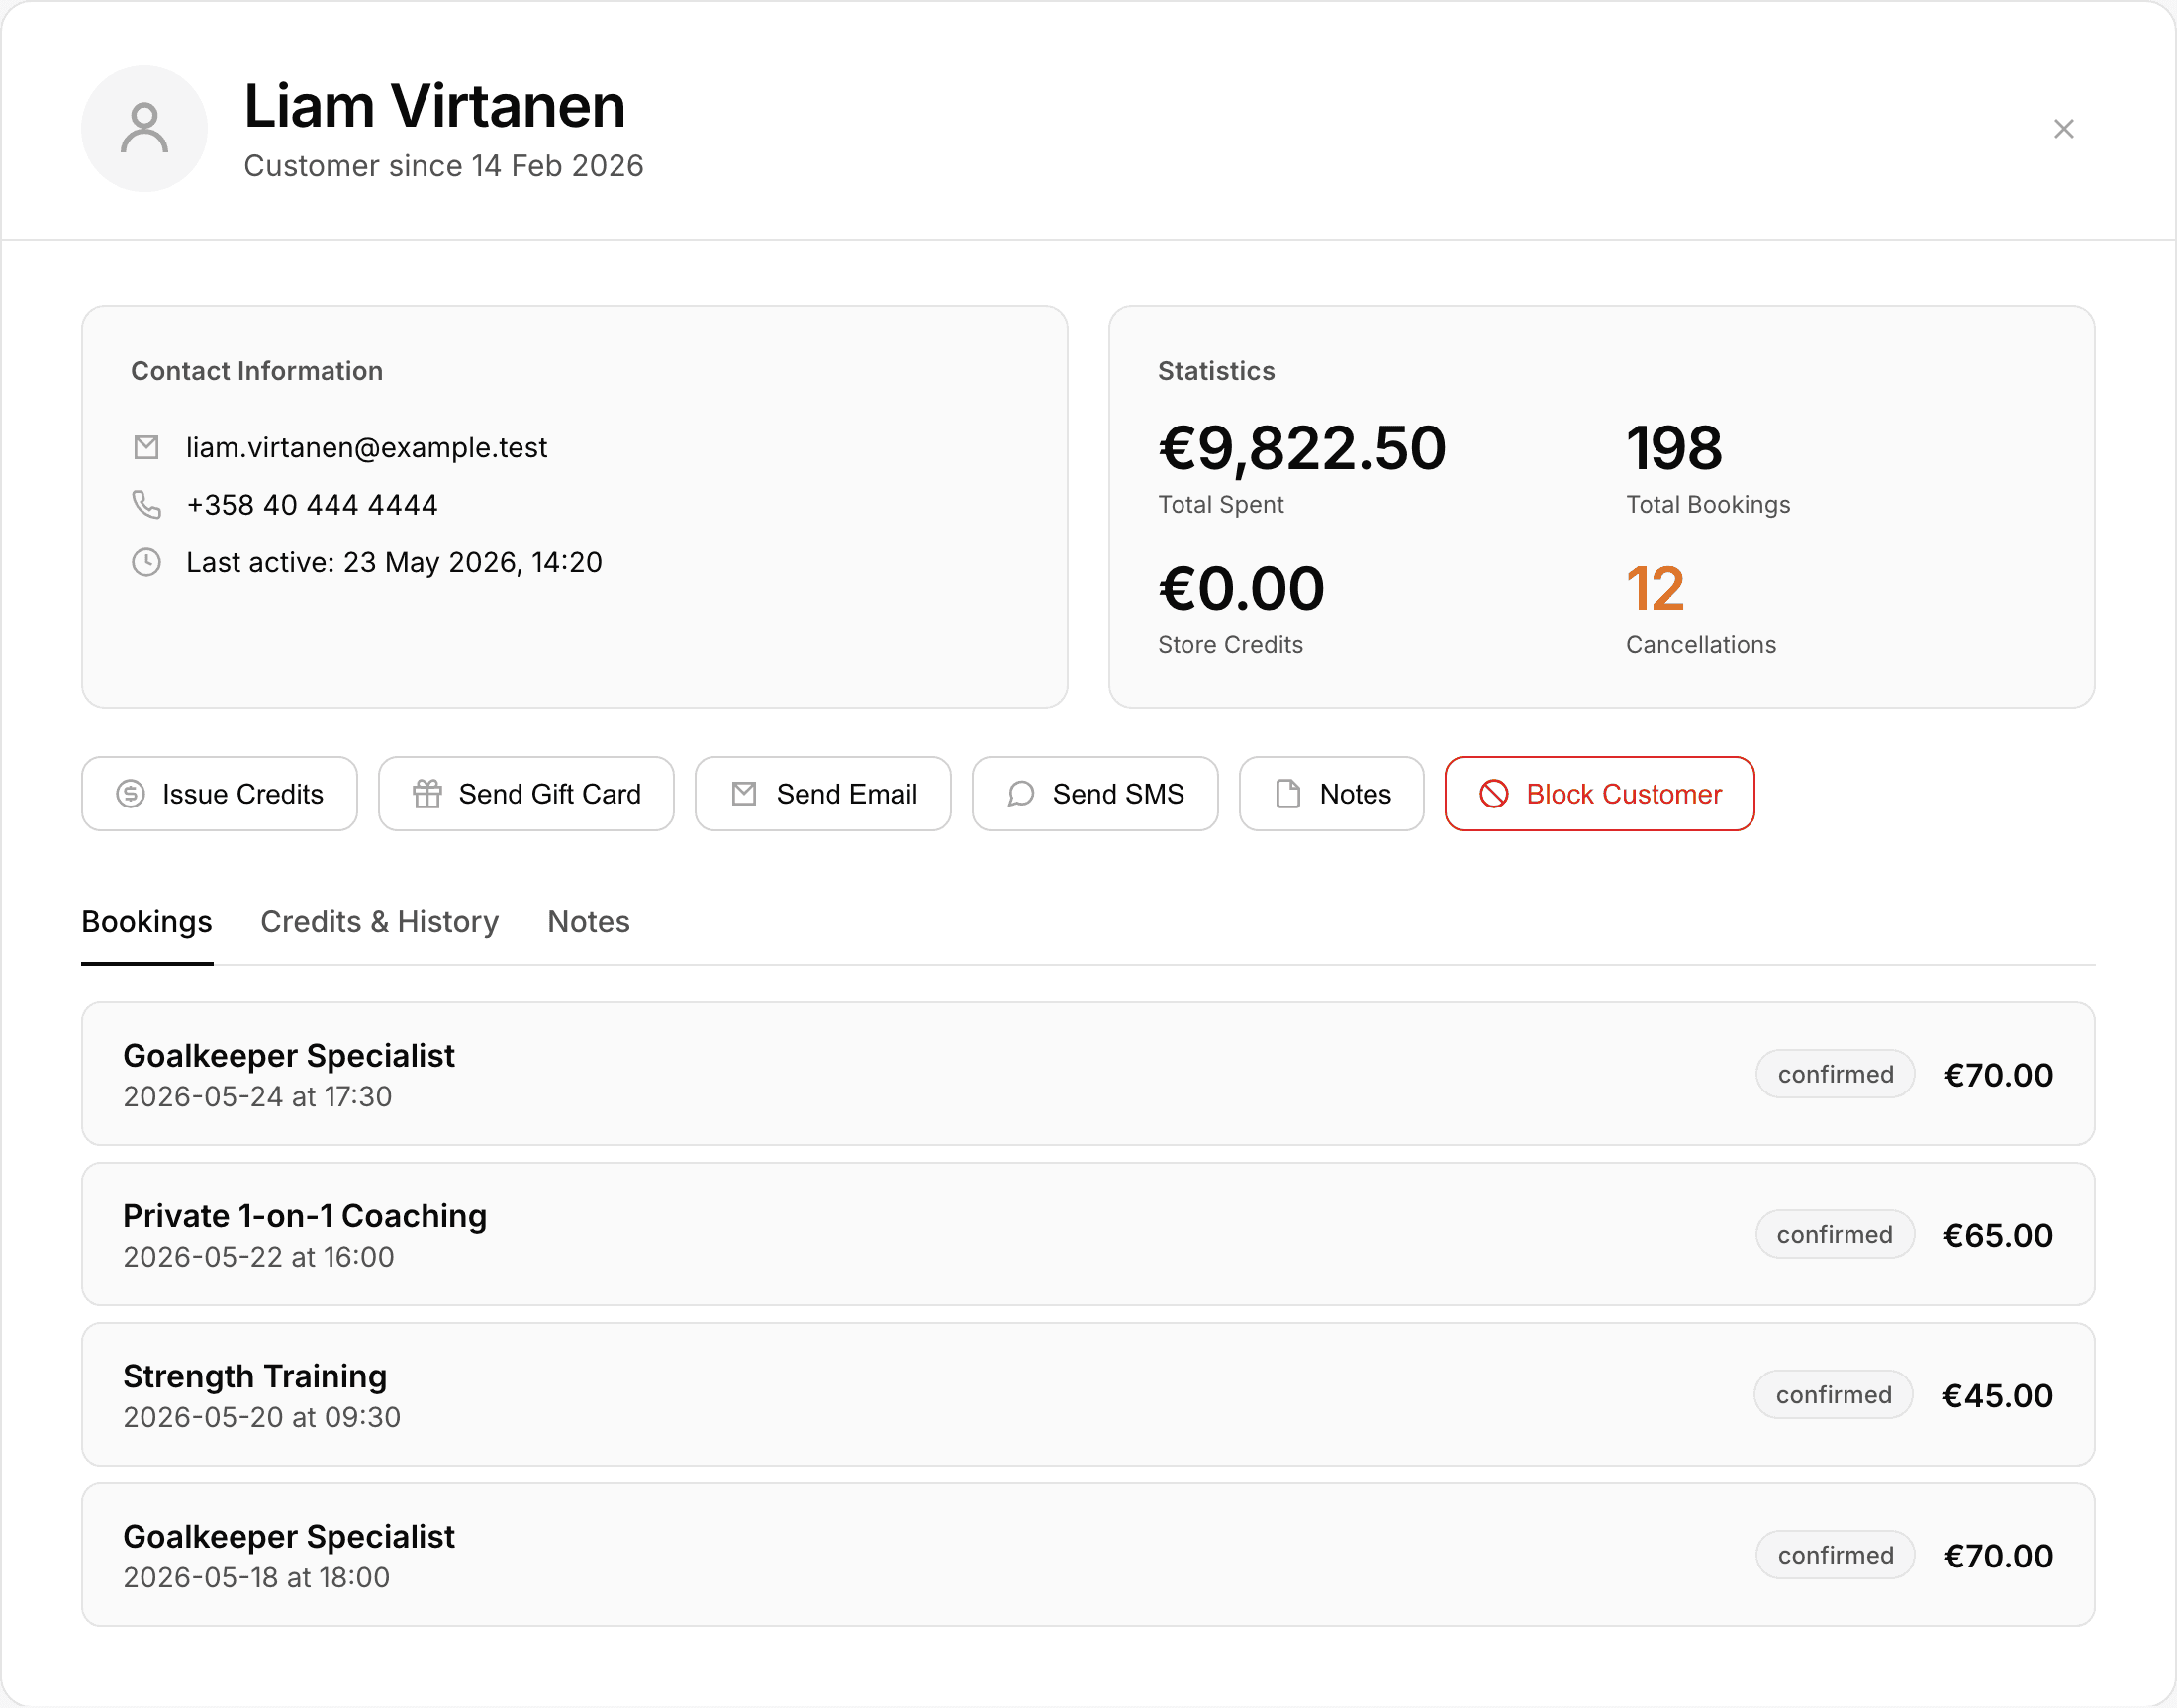This screenshot has width=2177, height=1708.
Task: Open the Send Email action
Action: tap(823, 794)
